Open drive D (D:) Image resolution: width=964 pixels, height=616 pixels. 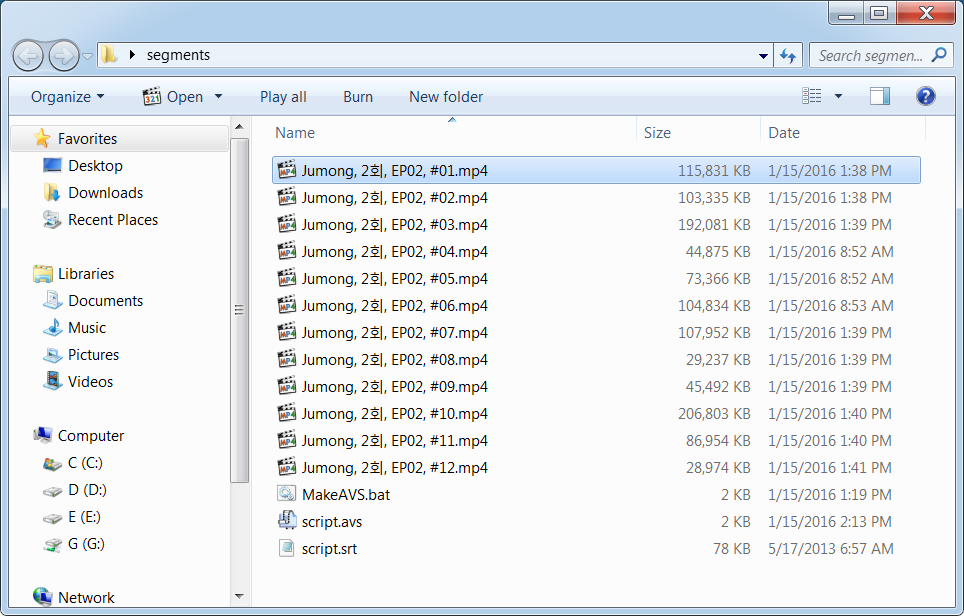pyautogui.click(x=87, y=490)
